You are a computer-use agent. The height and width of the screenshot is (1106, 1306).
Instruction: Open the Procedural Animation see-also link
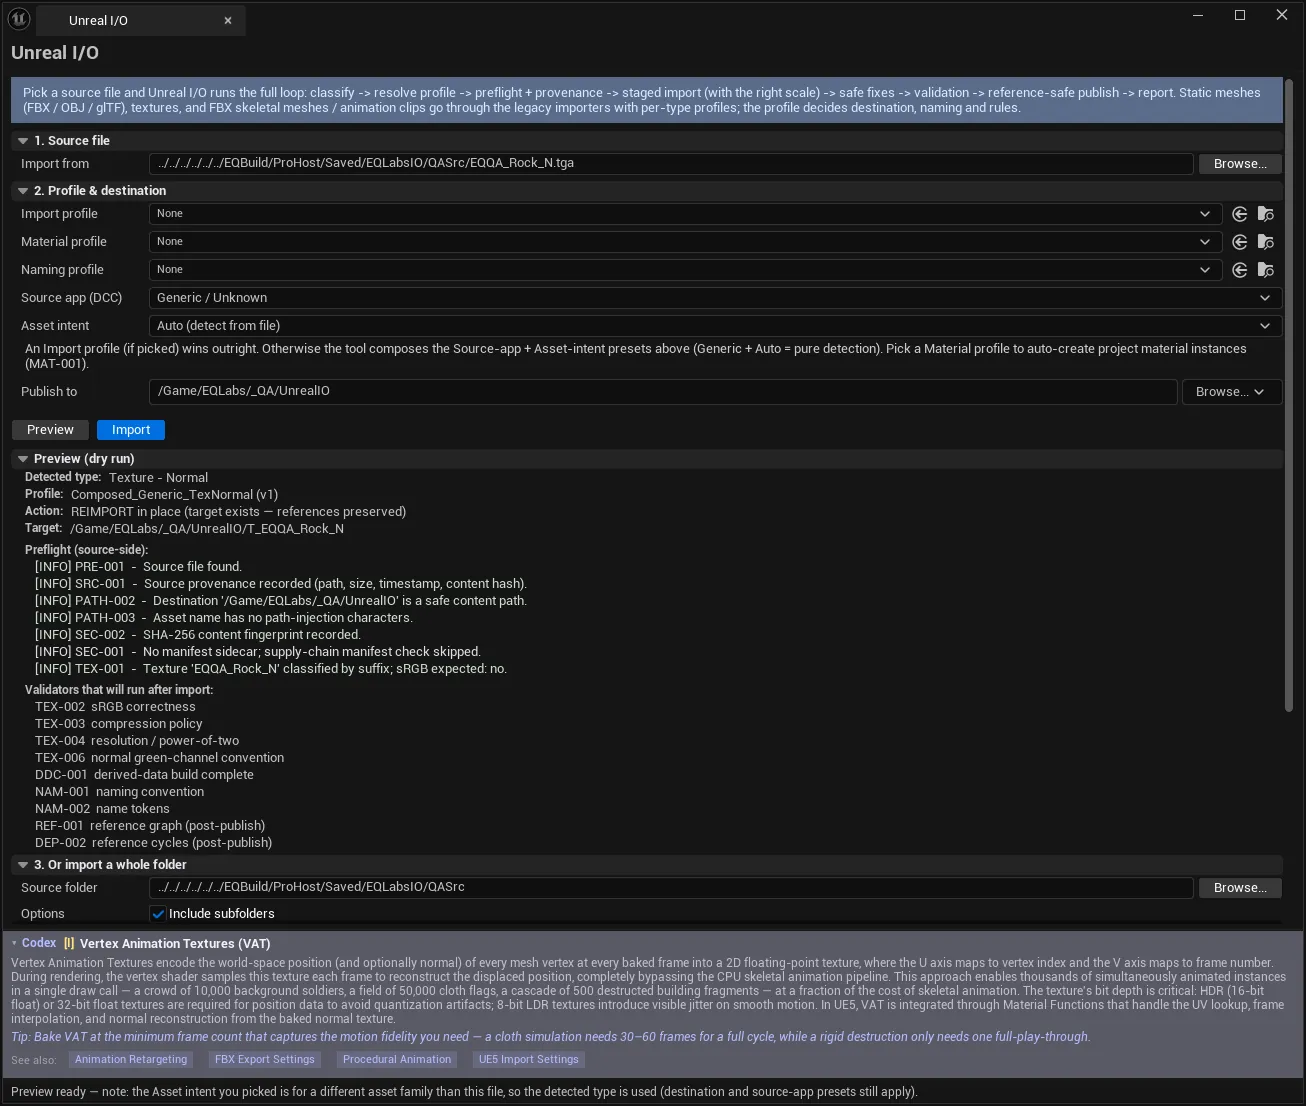coord(397,1060)
